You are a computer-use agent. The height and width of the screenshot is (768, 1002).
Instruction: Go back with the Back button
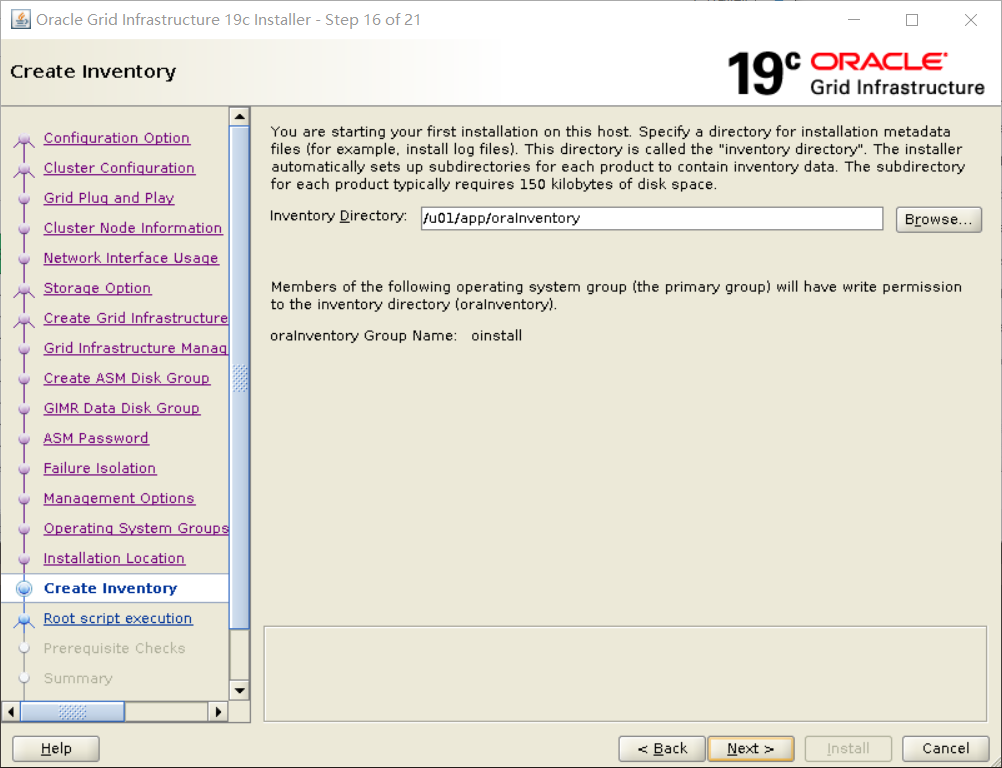coord(662,749)
